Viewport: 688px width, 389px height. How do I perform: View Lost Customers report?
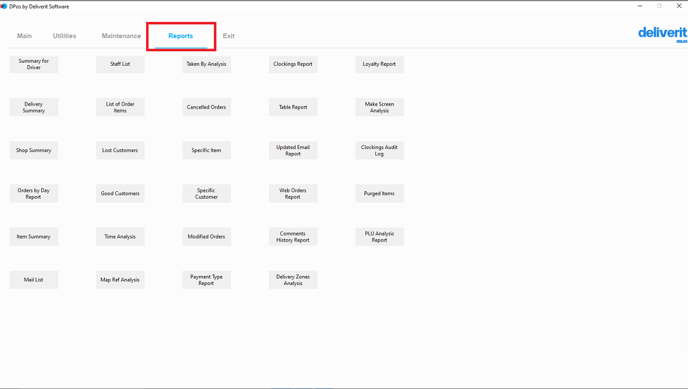120,150
